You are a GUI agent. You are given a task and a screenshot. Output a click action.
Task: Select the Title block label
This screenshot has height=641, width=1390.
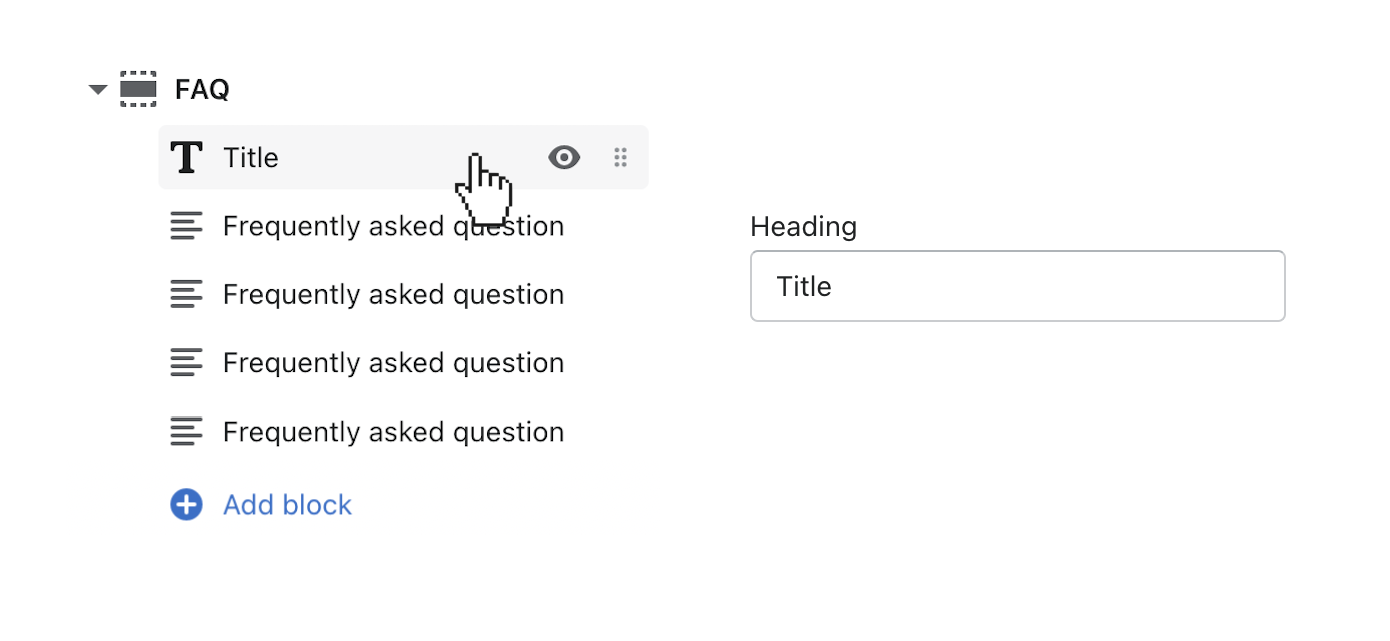[x=251, y=158]
